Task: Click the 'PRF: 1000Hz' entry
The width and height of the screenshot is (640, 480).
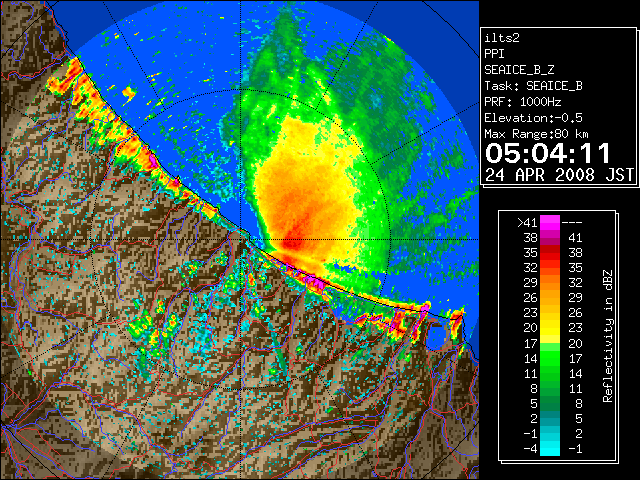Action: pyautogui.click(x=523, y=102)
